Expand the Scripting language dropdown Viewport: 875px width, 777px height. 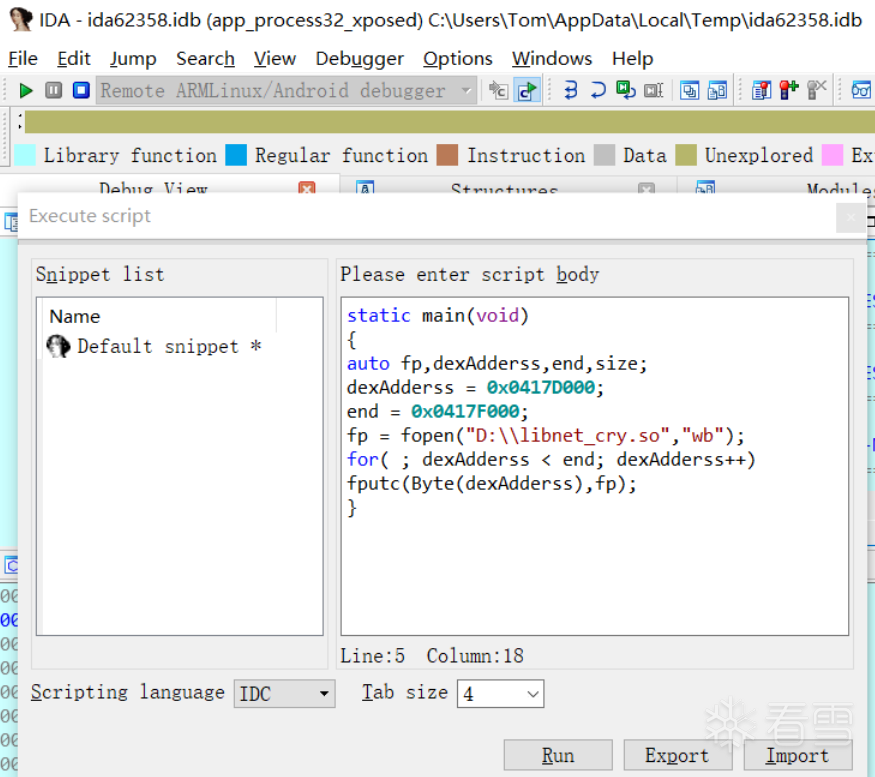tap(323, 693)
